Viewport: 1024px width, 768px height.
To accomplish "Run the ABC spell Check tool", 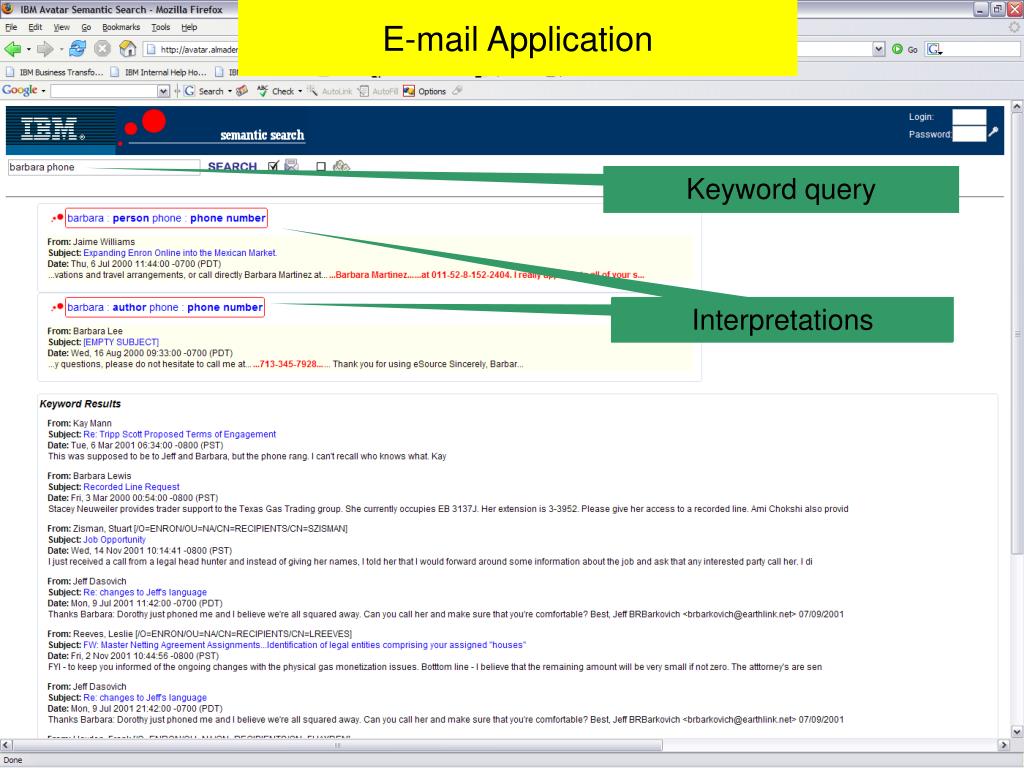I will pyautogui.click(x=276, y=91).
